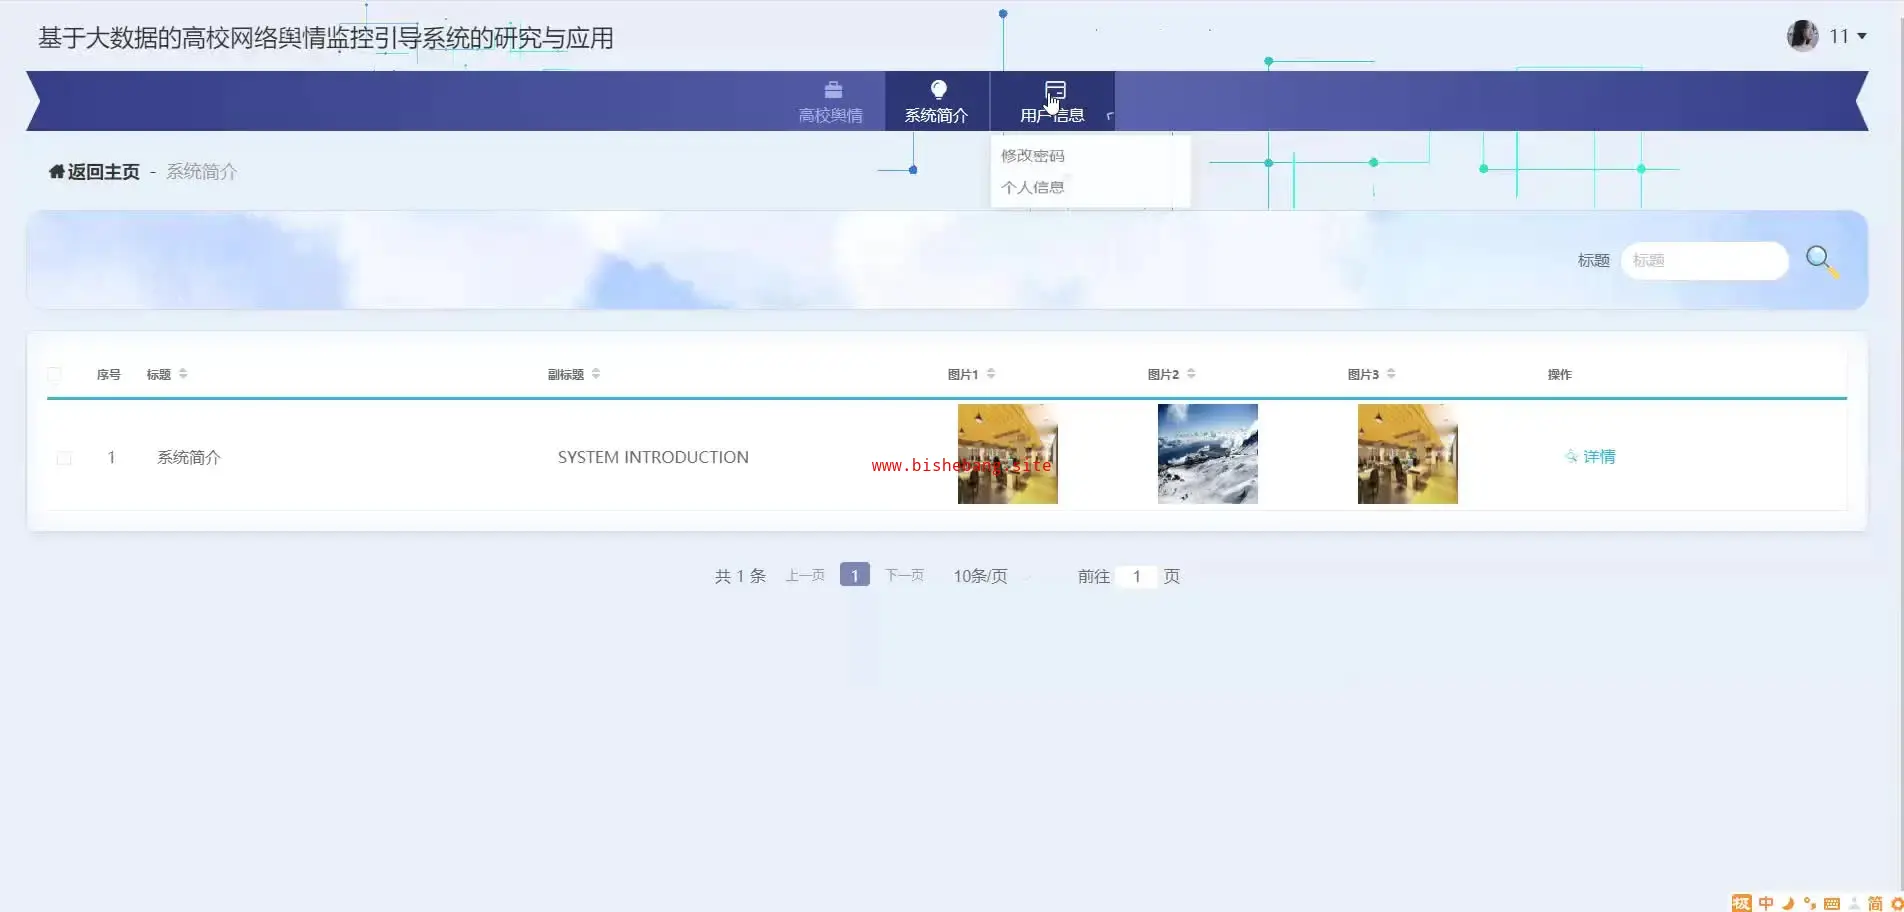The image size is (1904, 912).
Task: Expand the user account dropdown arrow
Action: (1862, 36)
